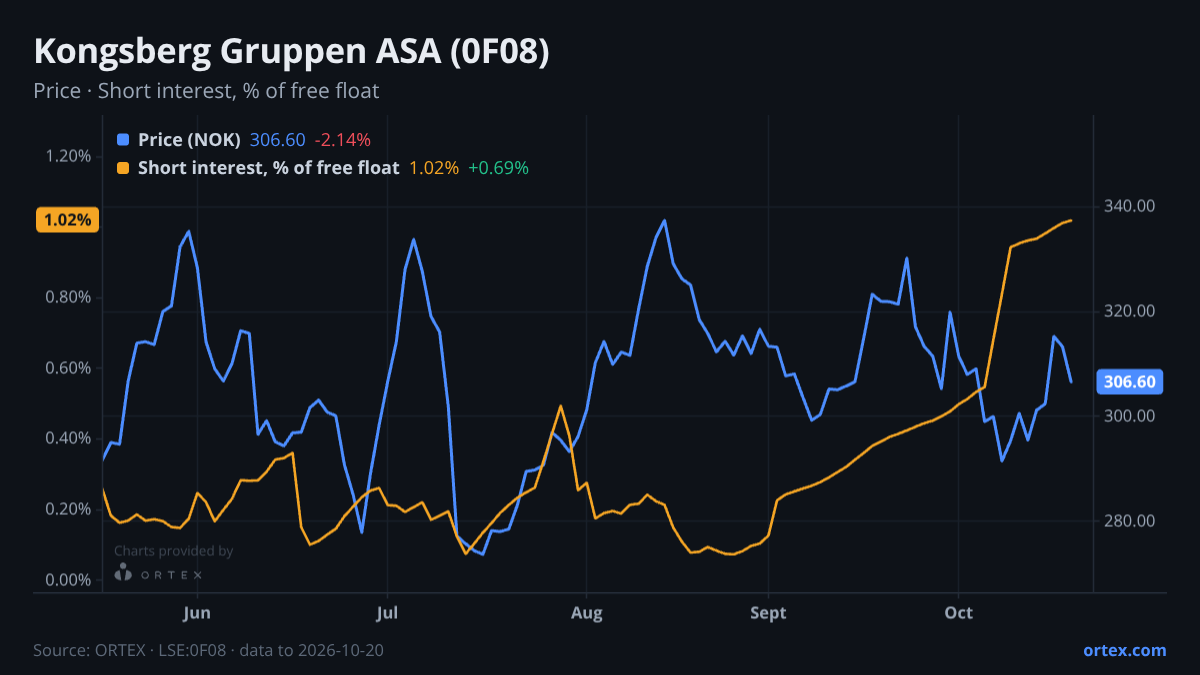
Task: Click the Price · Short interest subtitle
Action: pos(206,91)
